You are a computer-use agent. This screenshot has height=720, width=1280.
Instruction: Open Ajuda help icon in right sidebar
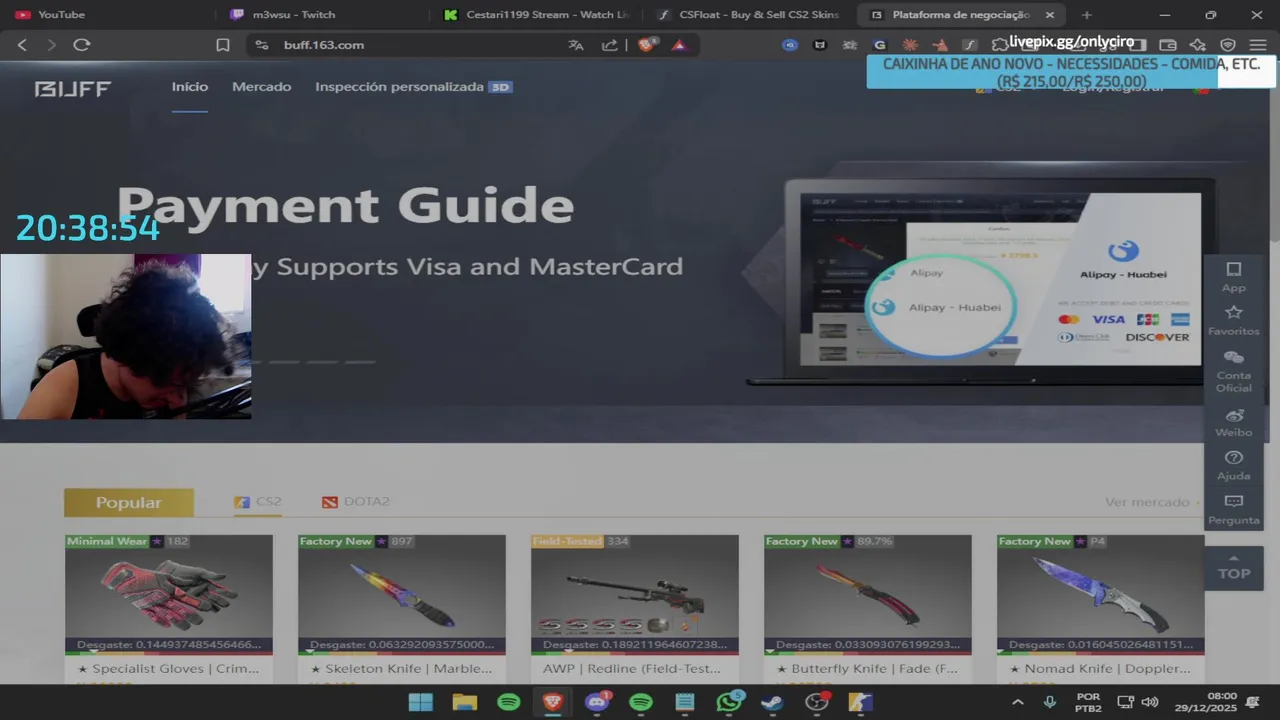(1234, 465)
